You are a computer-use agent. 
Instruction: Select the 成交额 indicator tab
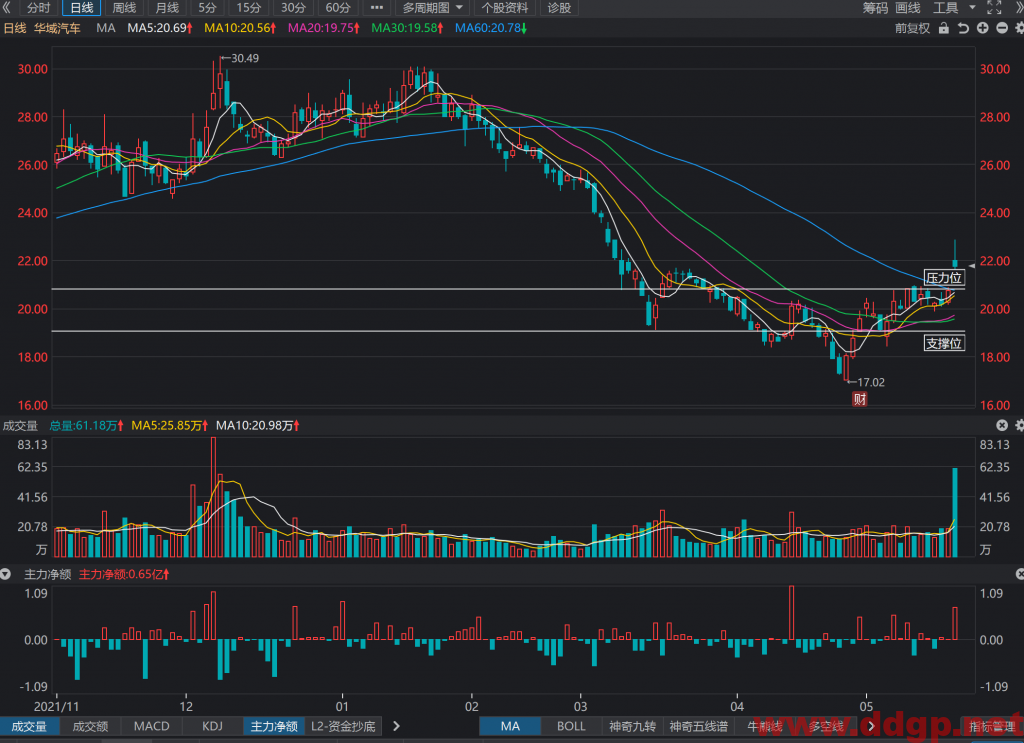90,726
